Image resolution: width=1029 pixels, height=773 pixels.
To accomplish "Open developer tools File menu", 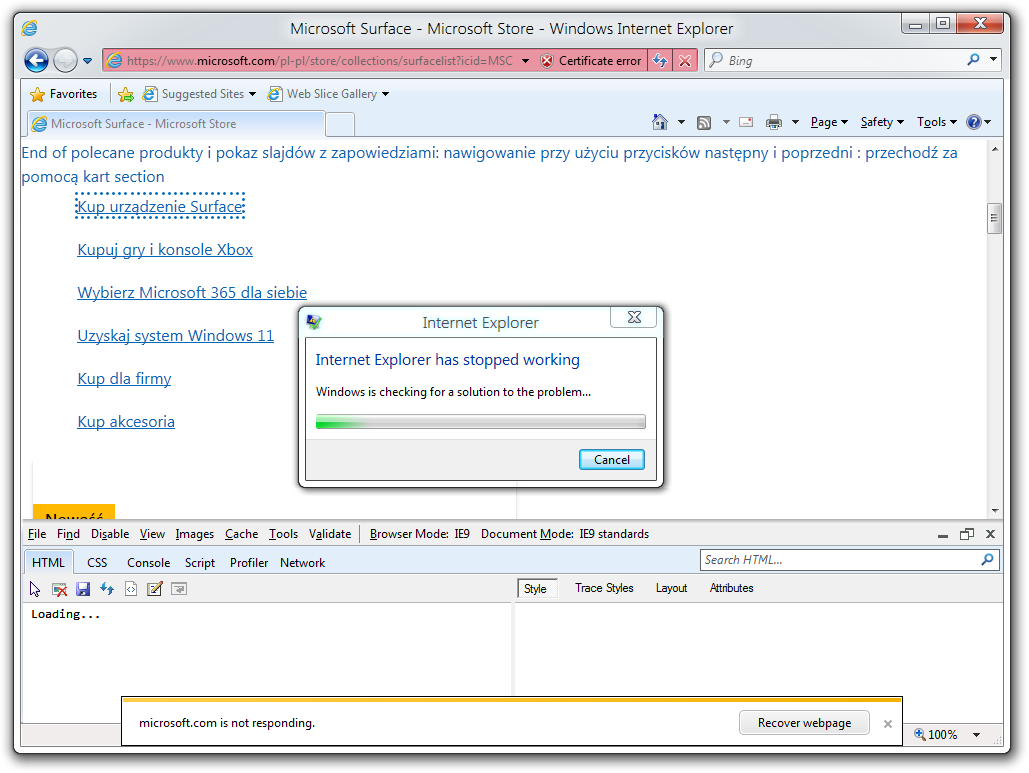I will point(37,534).
